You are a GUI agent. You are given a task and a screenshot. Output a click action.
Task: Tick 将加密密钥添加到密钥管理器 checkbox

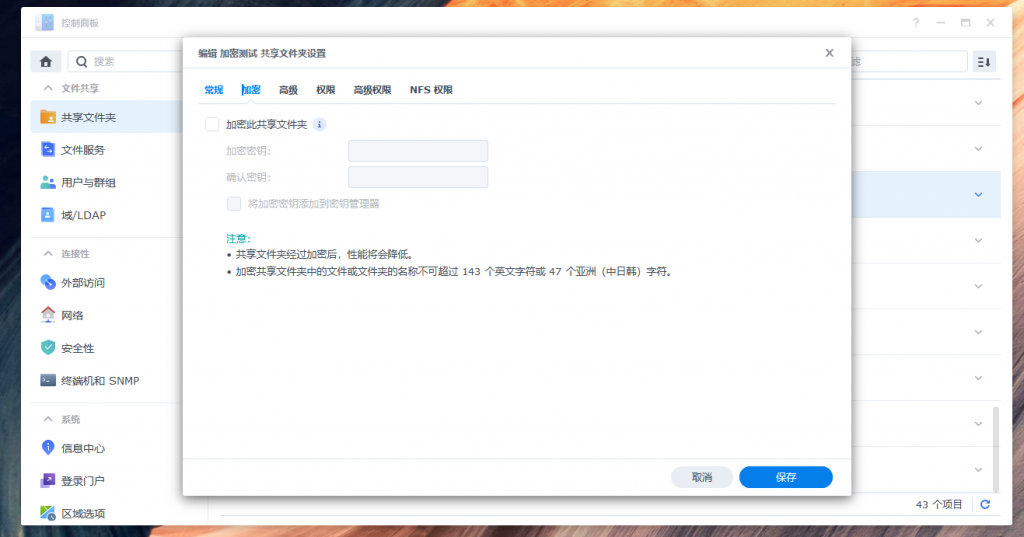pyautogui.click(x=234, y=203)
